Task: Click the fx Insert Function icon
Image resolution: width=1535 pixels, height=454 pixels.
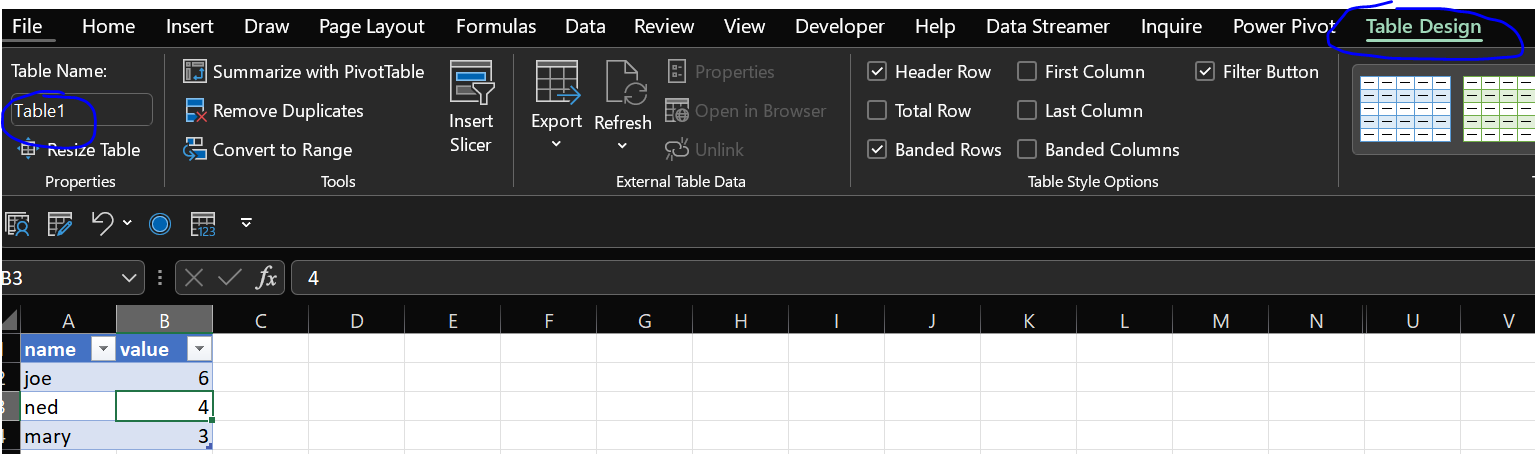Action: pyautogui.click(x=267, y=278)
